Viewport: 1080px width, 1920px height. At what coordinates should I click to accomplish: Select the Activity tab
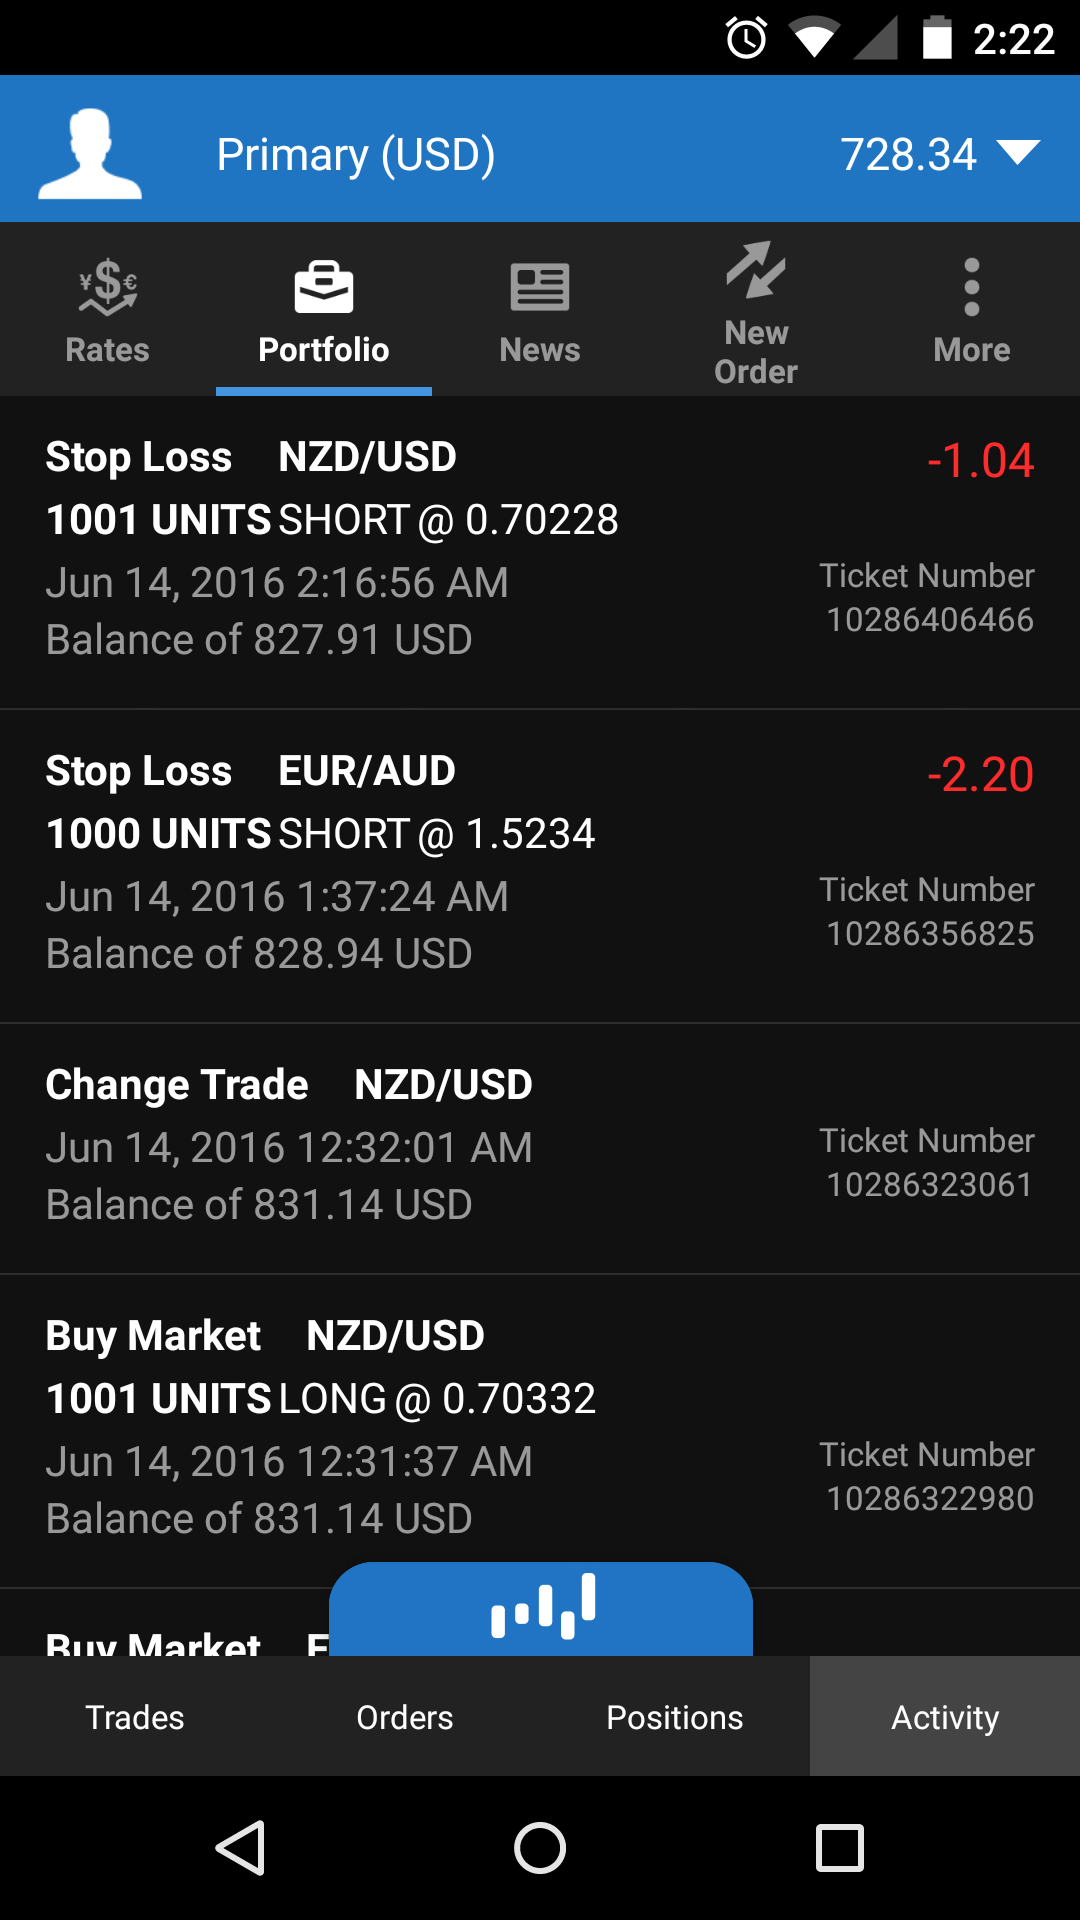click(x=945, y=1717)
